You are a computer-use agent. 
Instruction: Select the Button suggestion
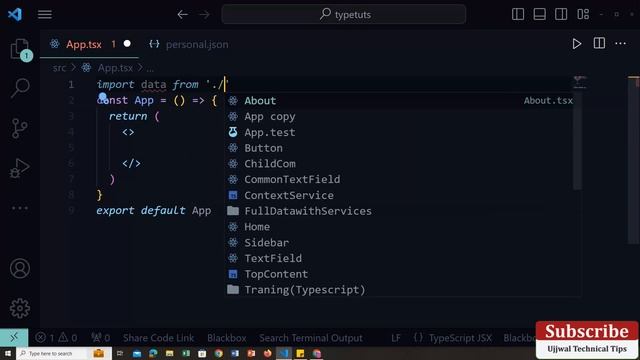point(402,148)
